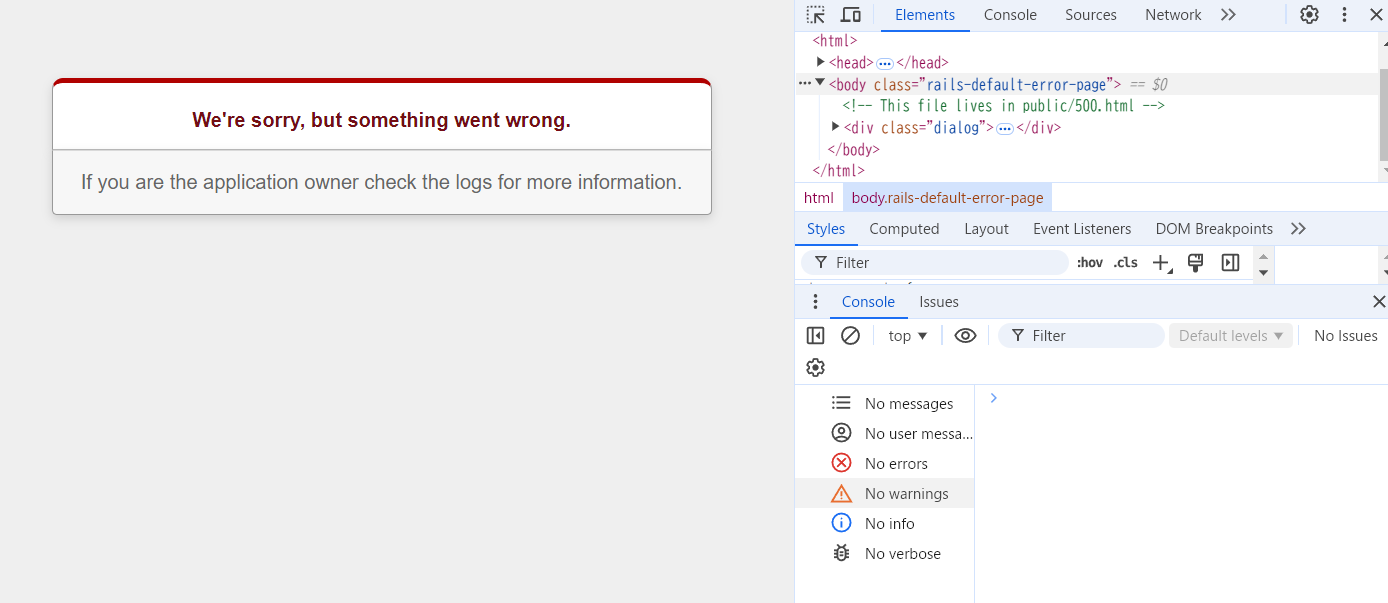Viewport: 1388px width, 603px height.
Task: Show more style pane tabs chevron
Action: 1298,229
